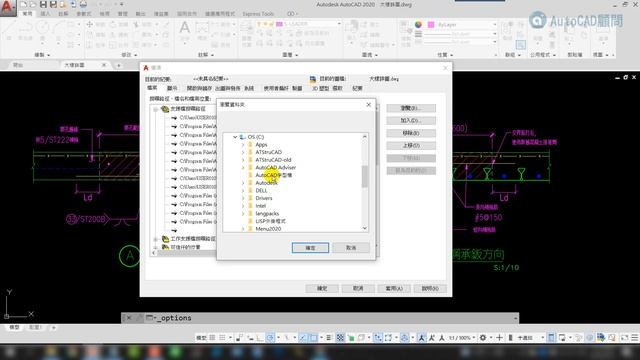Click the Plot printer icon in quick access toolbar
Screen dimensions: 640x360
[83, 4]
